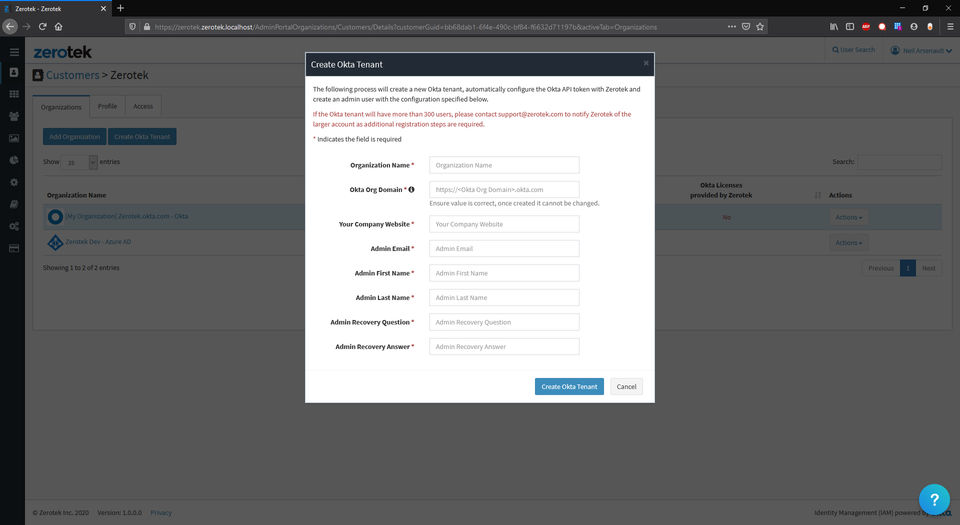Go to browser home page
The width and height of the screenshot is (960, 525).
[x=58, y=26]
